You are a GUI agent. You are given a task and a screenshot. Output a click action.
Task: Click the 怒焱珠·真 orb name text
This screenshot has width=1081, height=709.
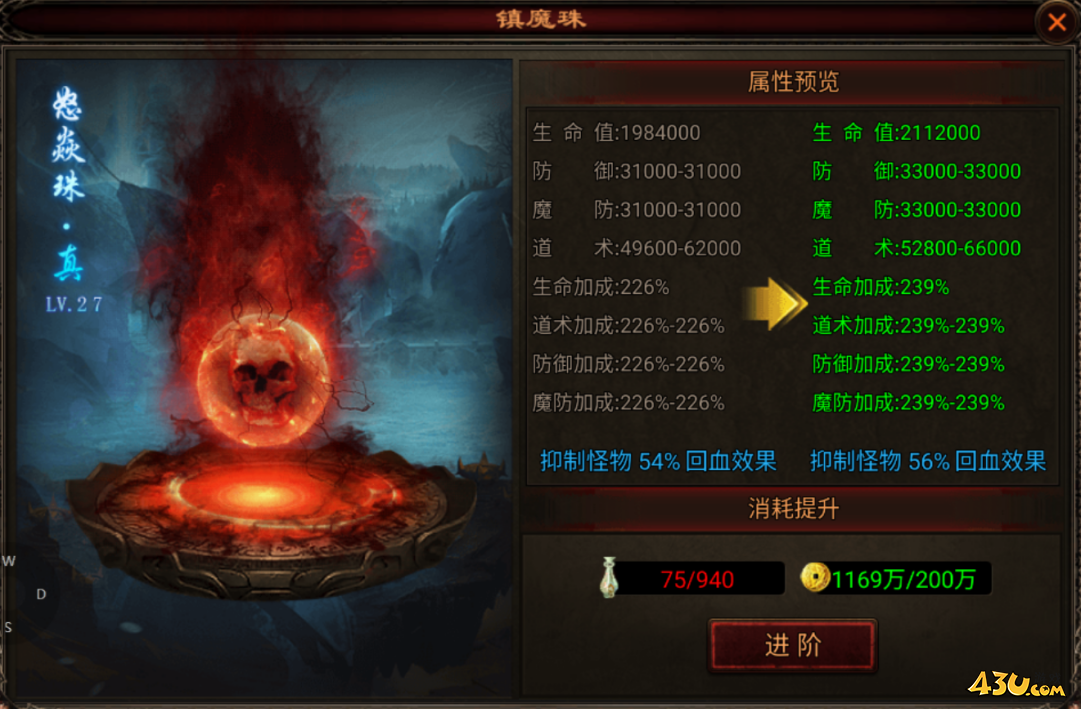pyautogui.click(x=68, y=183)
